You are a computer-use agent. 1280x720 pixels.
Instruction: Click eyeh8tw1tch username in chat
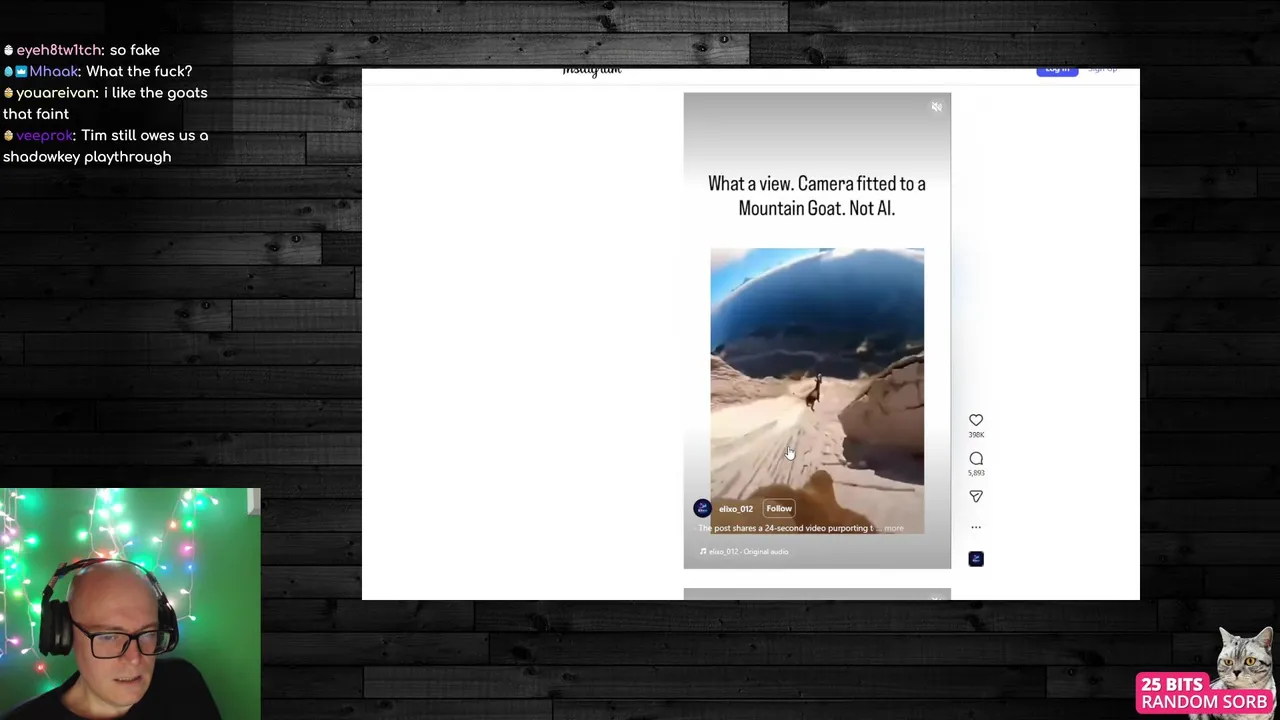coord(59,50)
